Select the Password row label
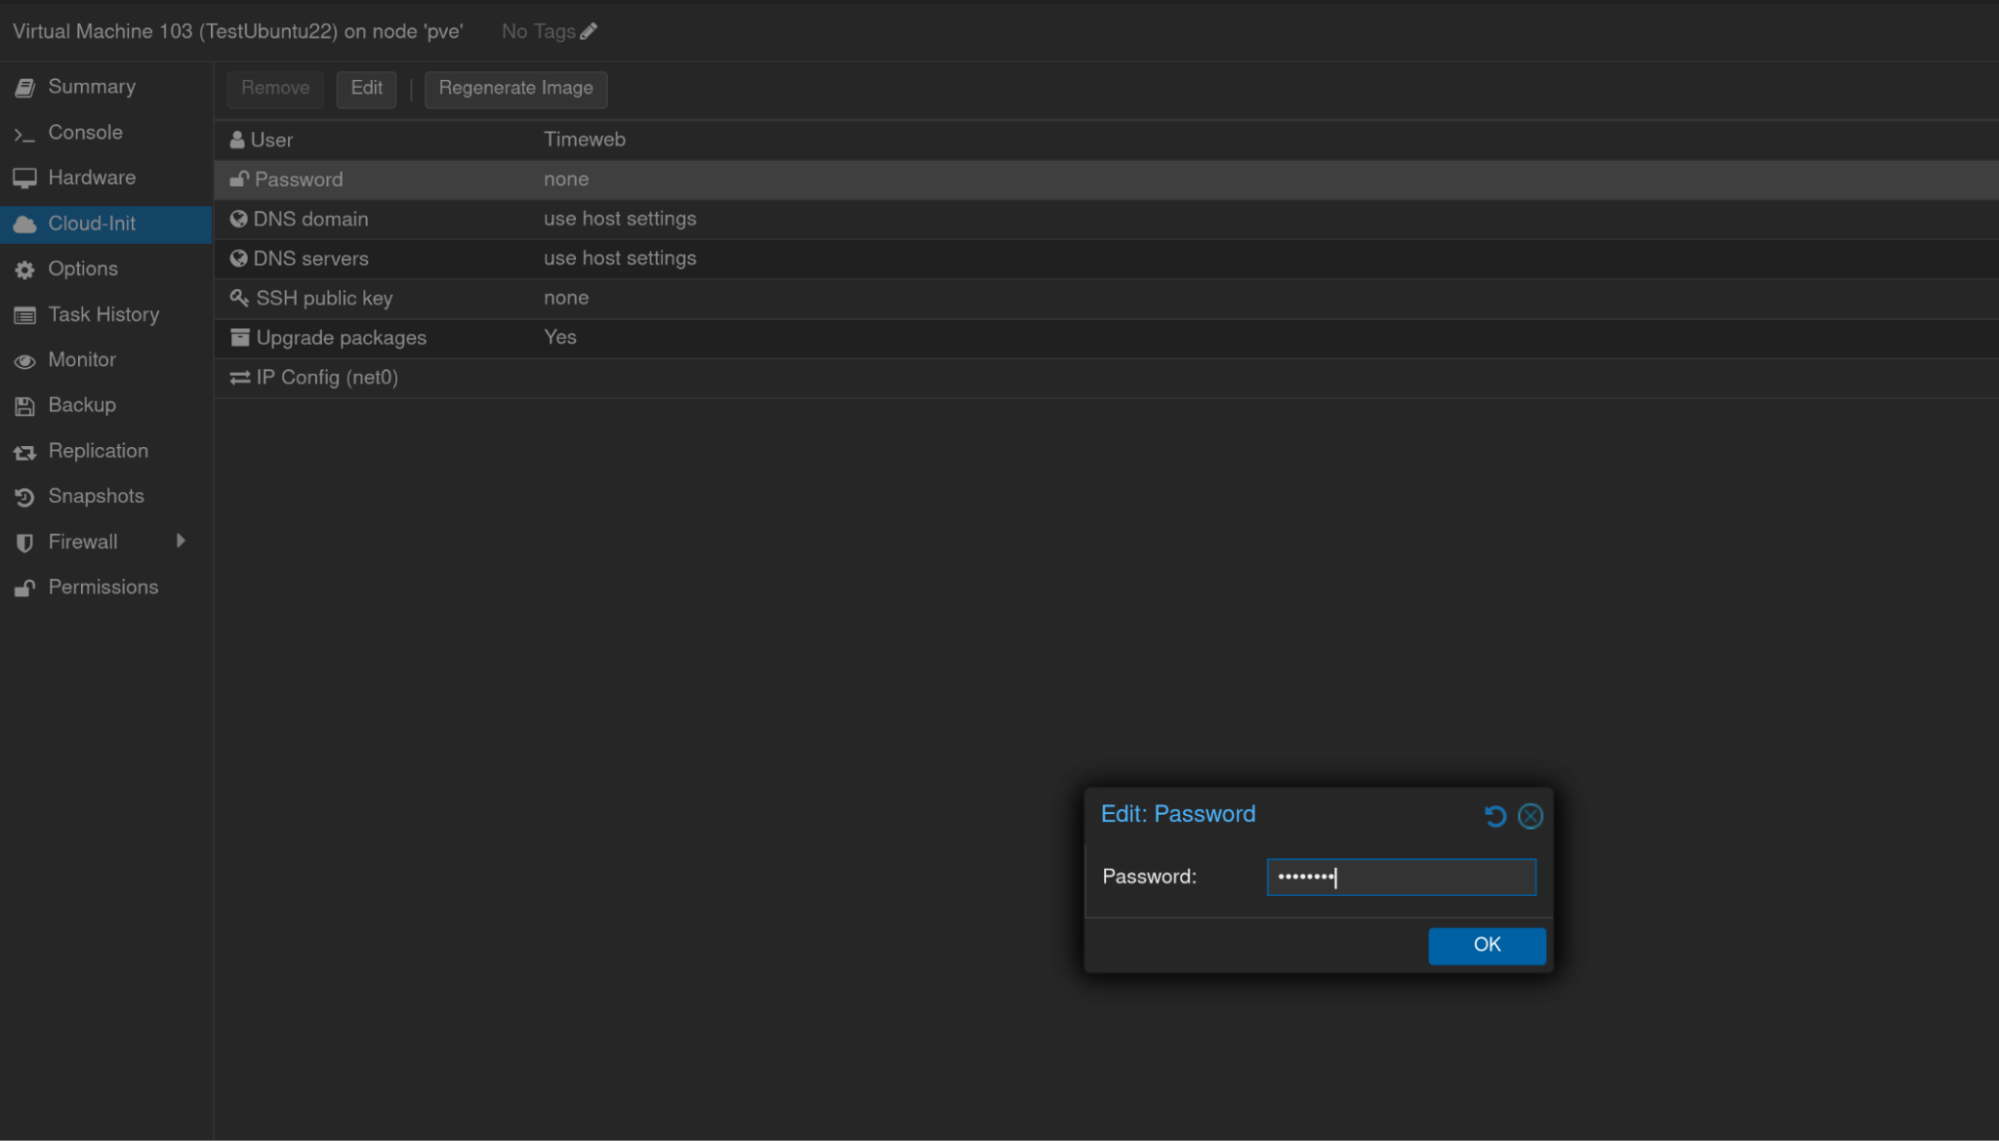This screenshot has width=1999, height=1142. tap(299, 179)
